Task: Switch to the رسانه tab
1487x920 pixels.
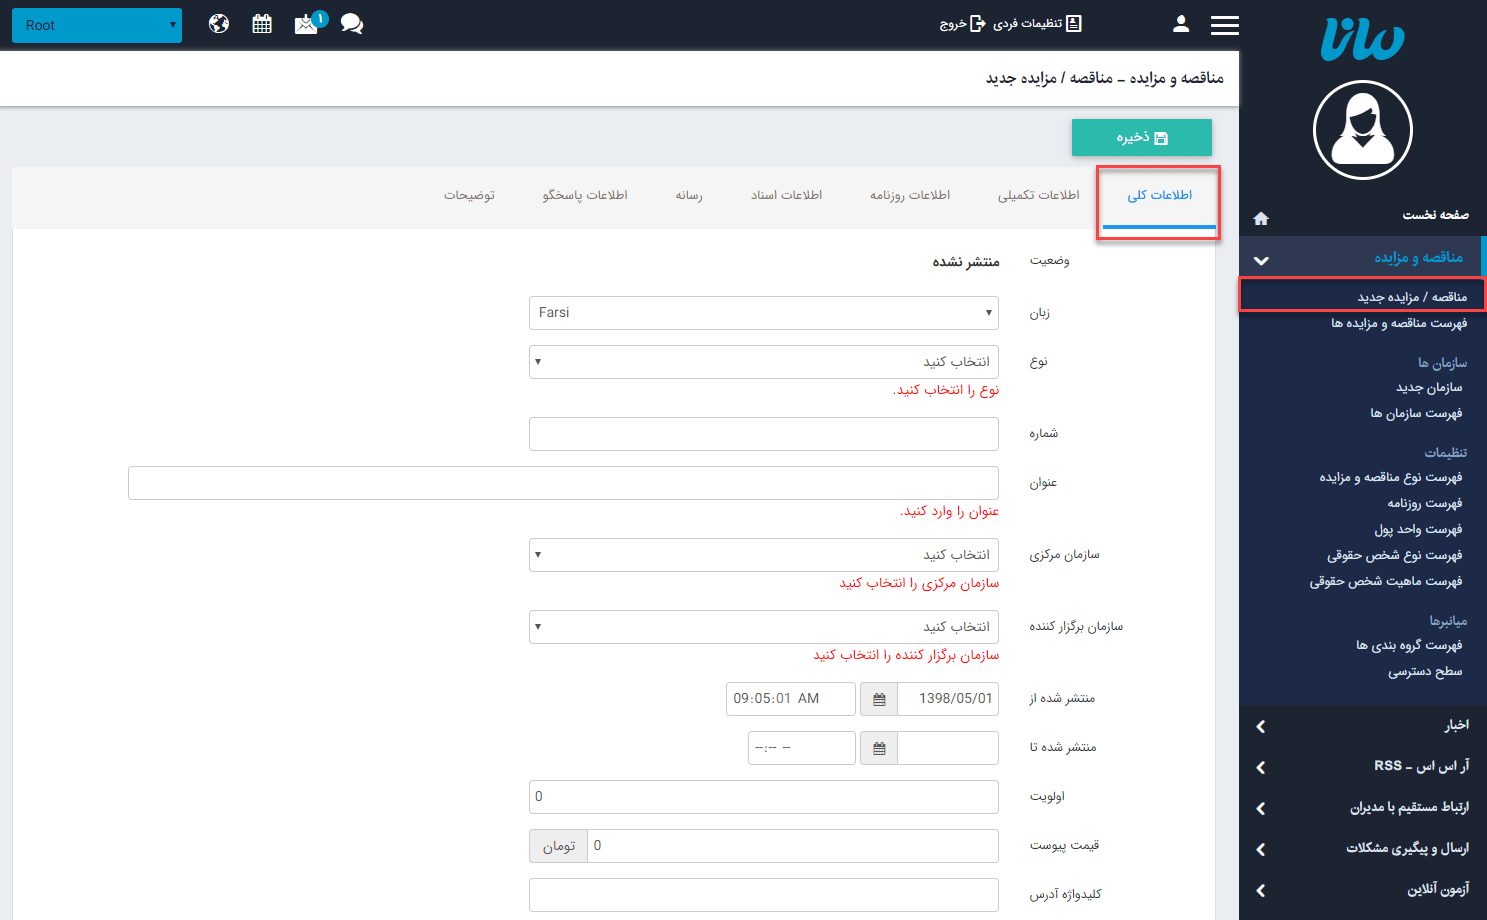Action: (688, 195)
